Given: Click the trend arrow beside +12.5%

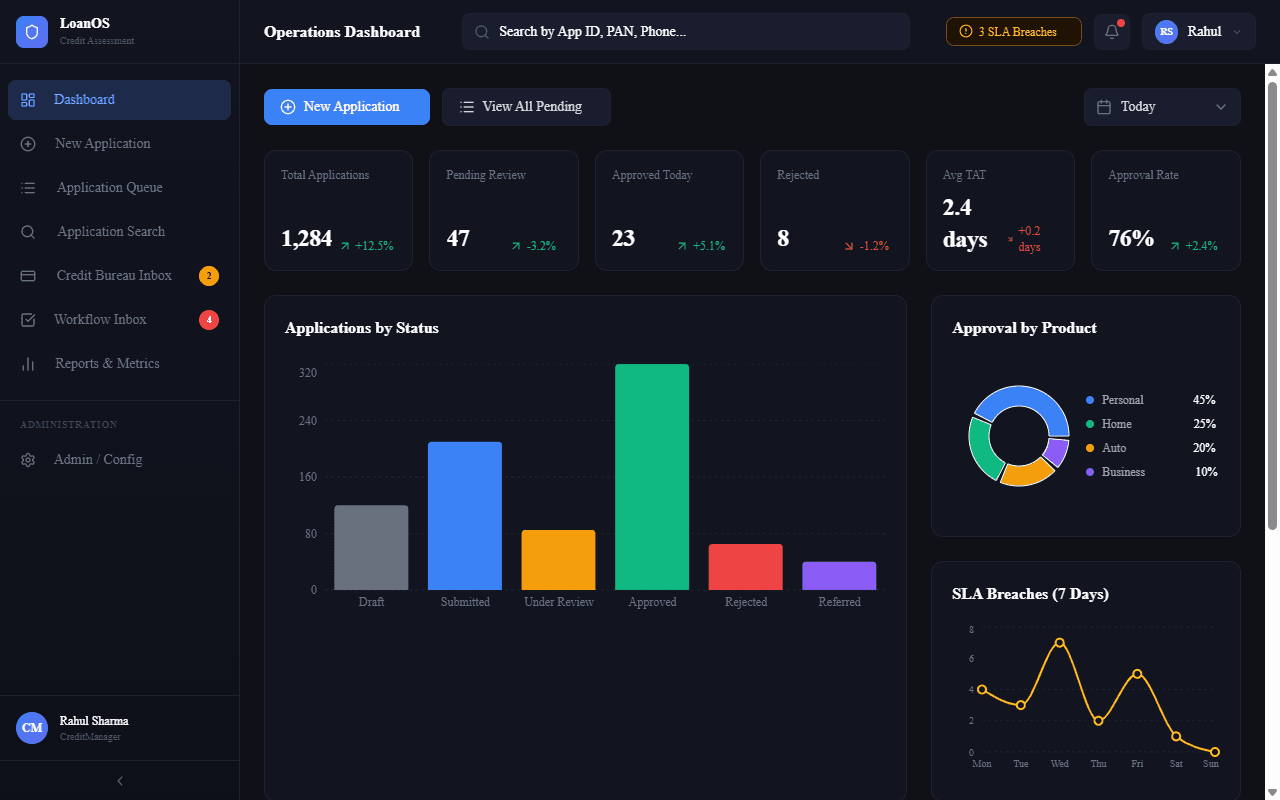Looking at the screenshot, I should click(x=345, y=246).
